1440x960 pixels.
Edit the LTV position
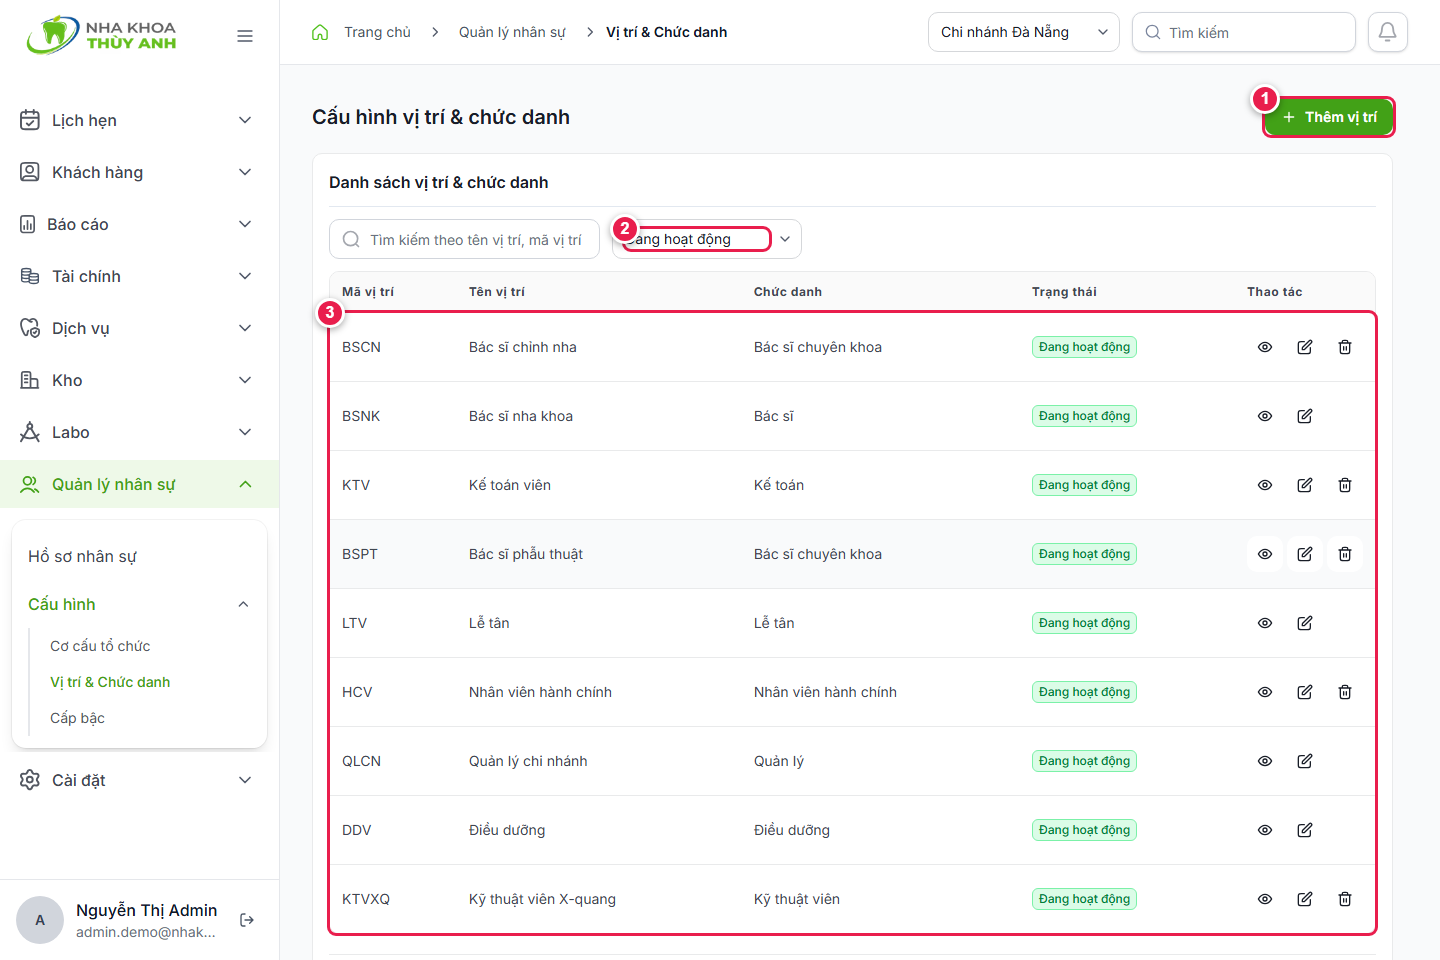tap(1305, 623)
